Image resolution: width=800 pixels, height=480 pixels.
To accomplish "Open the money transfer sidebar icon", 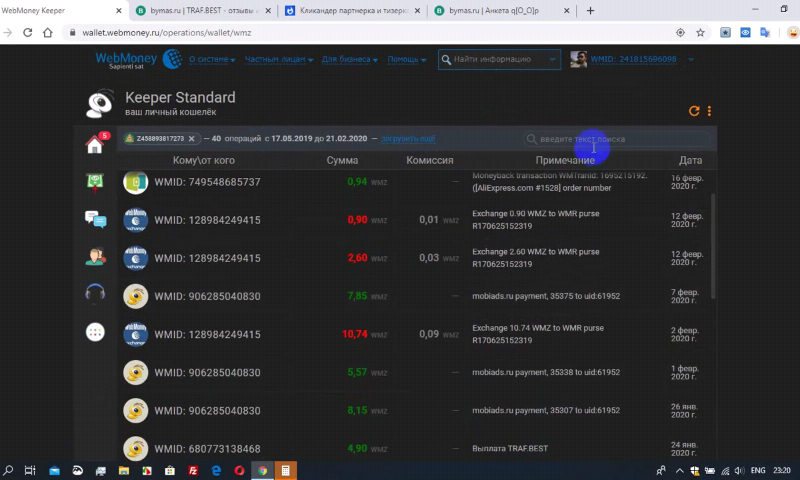I will click(x=95, y=182).
